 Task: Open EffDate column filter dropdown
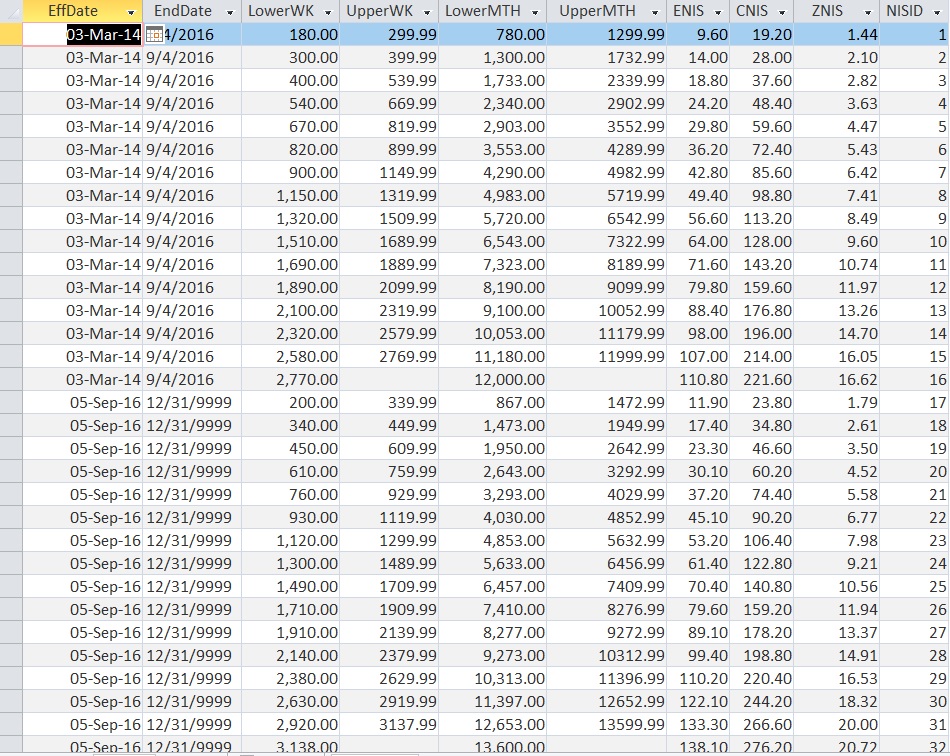pyautogui.click(x=131, y=12)
